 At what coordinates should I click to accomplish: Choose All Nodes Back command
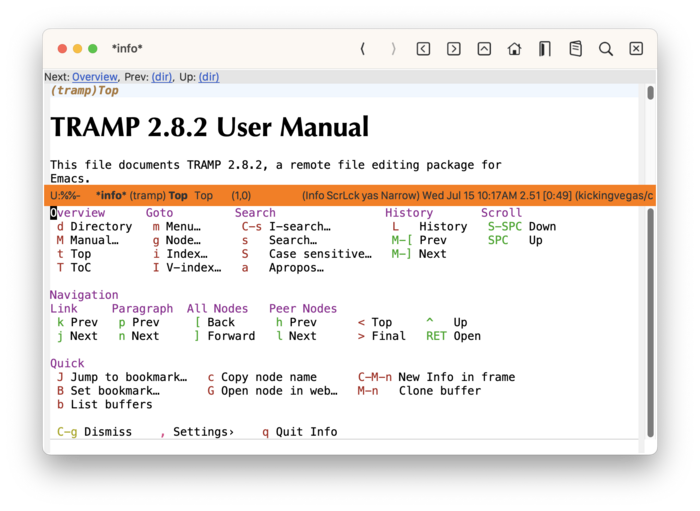[215, 323]
